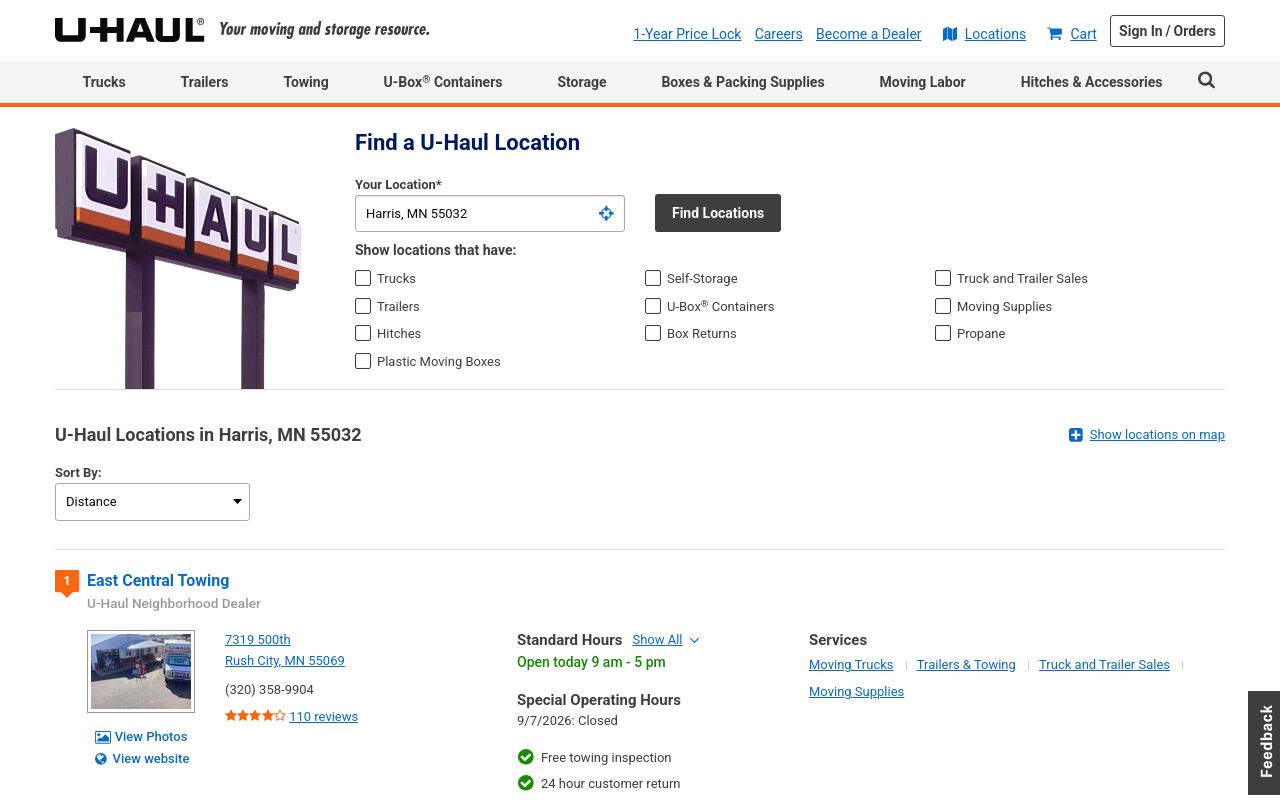Open the 110 reviews link
The height and width of the screenshot is (800, 1280).
coord(323,716)
